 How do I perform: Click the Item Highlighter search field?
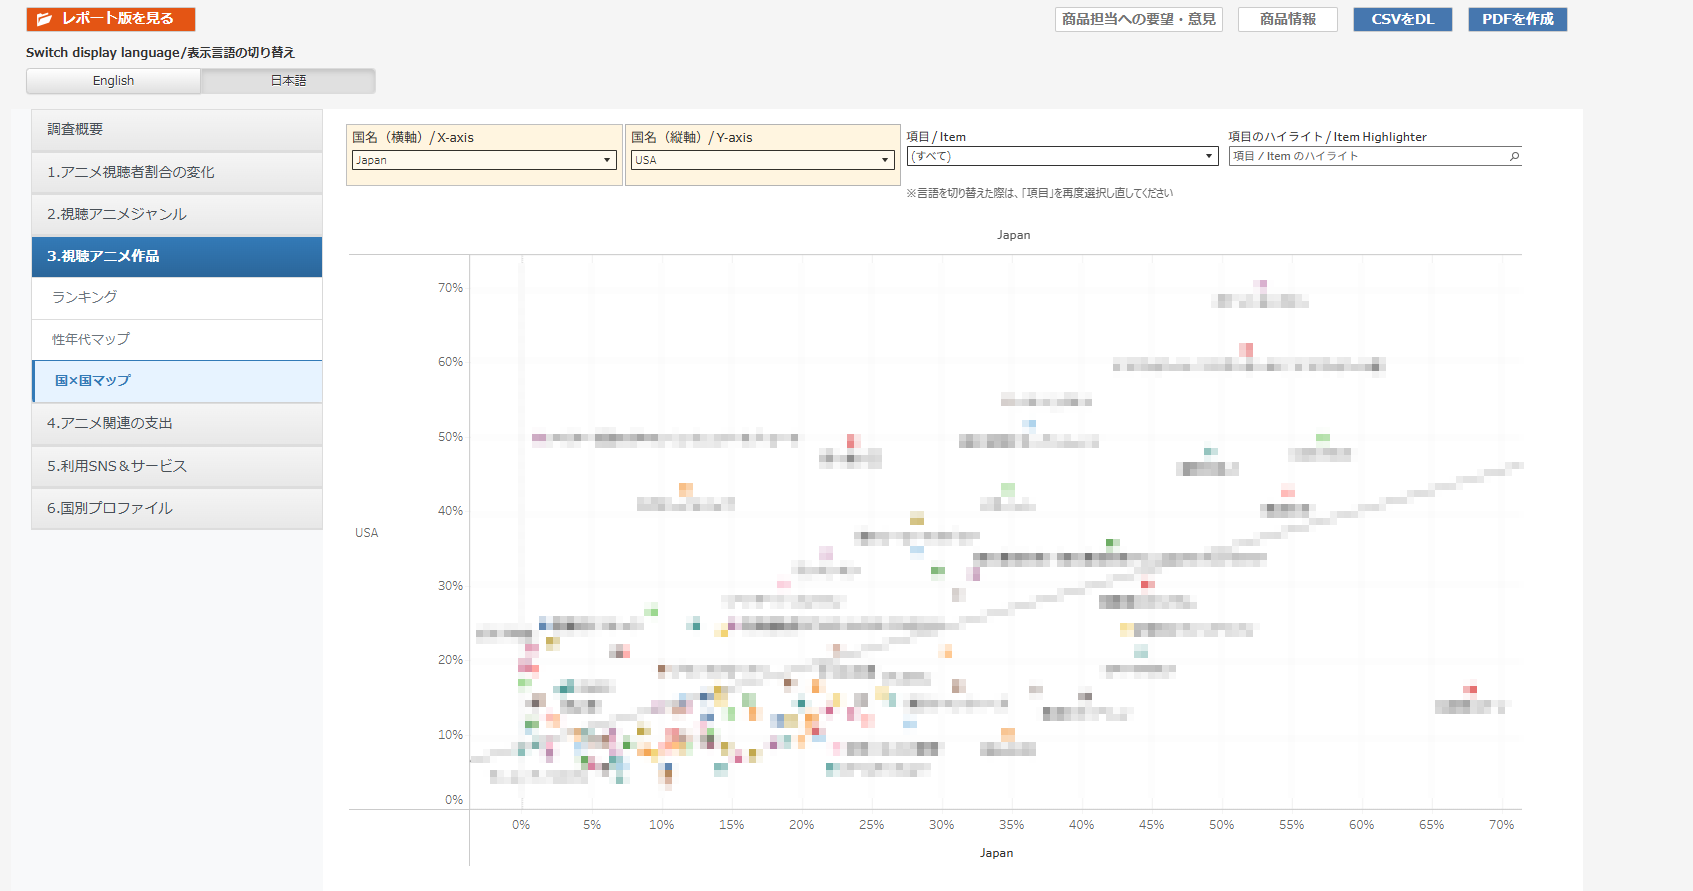click(1367, 156)
